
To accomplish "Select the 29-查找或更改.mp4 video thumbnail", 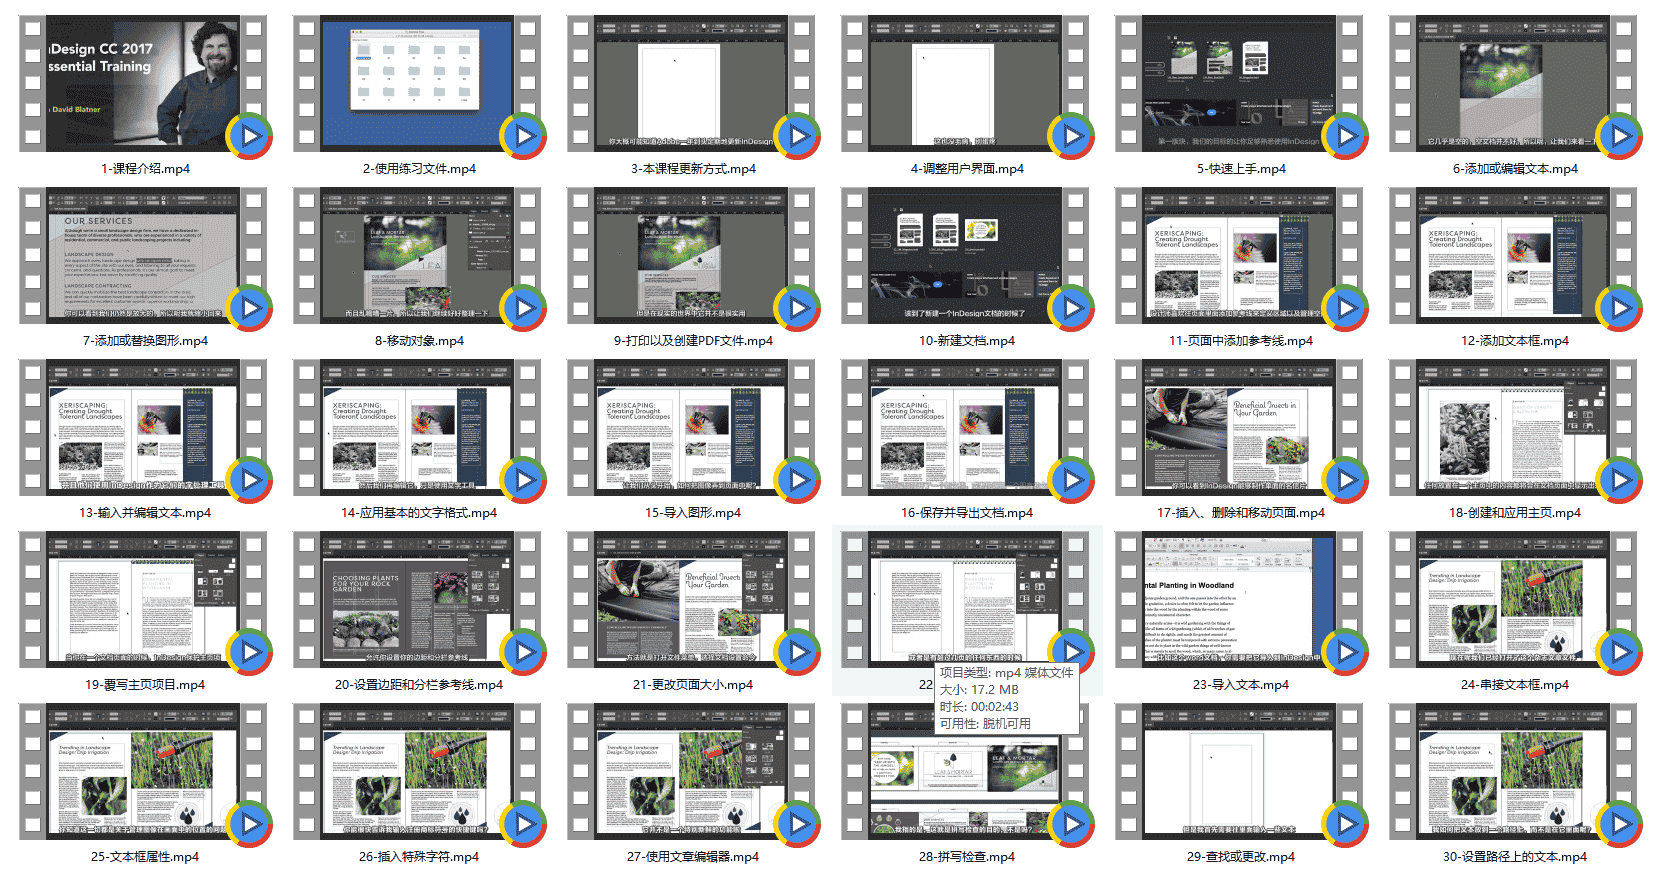I will click(1239, 772).
